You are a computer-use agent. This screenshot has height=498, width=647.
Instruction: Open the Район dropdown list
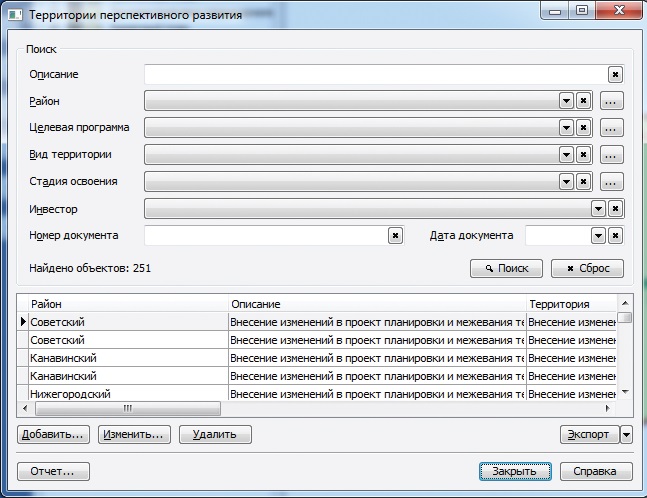point(566,101)
